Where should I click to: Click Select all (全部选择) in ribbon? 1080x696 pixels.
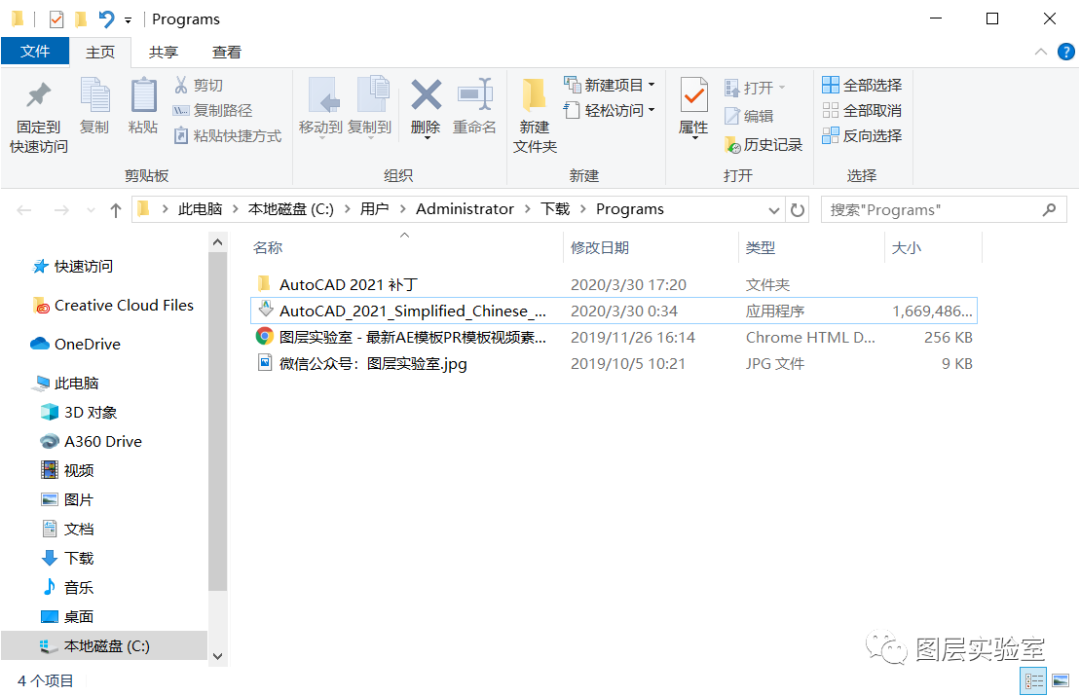(x=862, y=85)
